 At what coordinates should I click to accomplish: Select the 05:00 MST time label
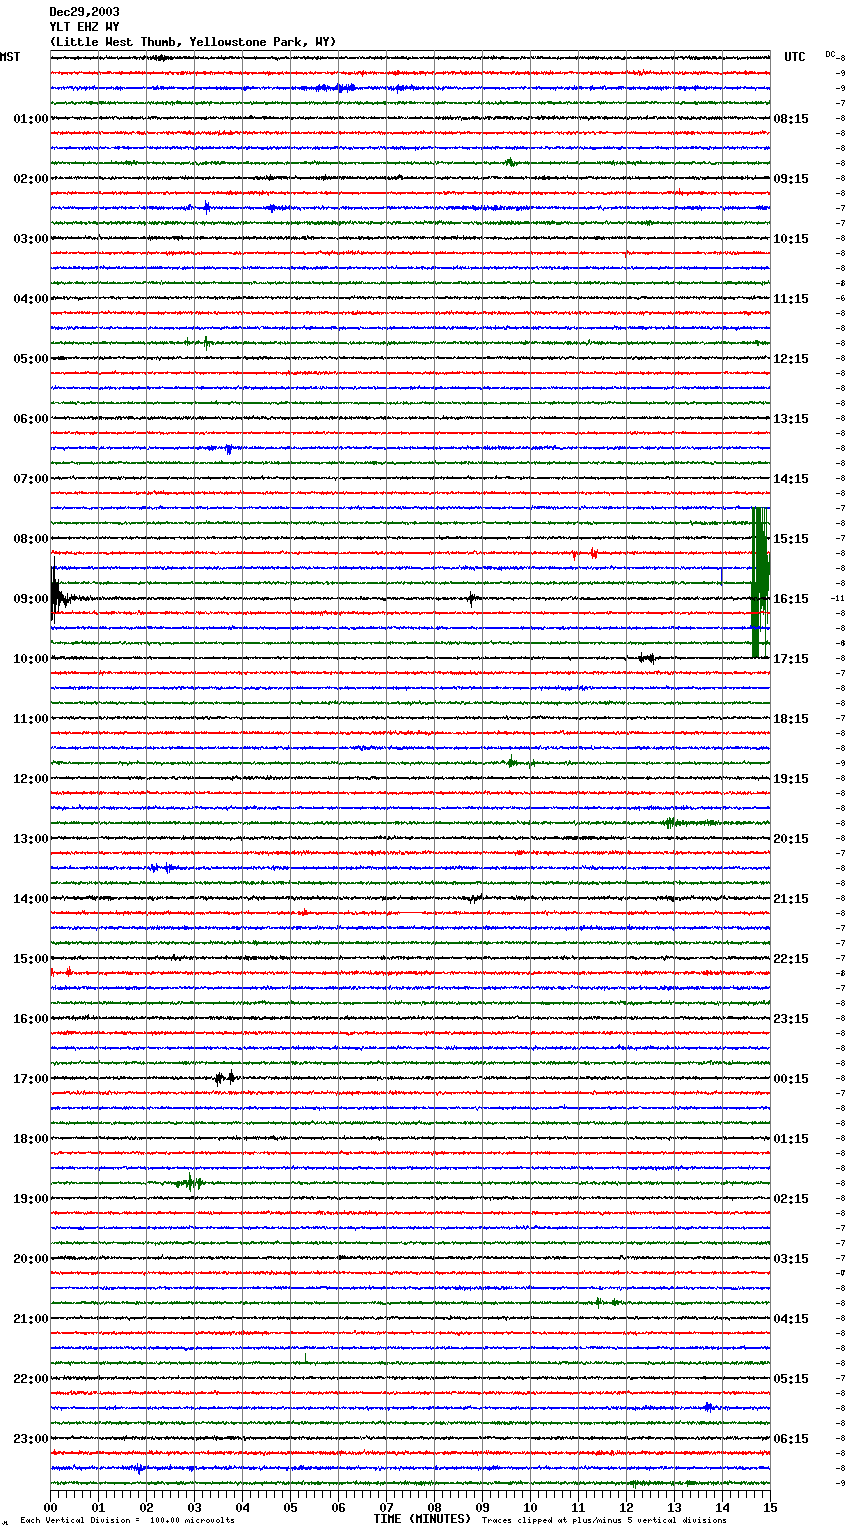pos(31,359)
